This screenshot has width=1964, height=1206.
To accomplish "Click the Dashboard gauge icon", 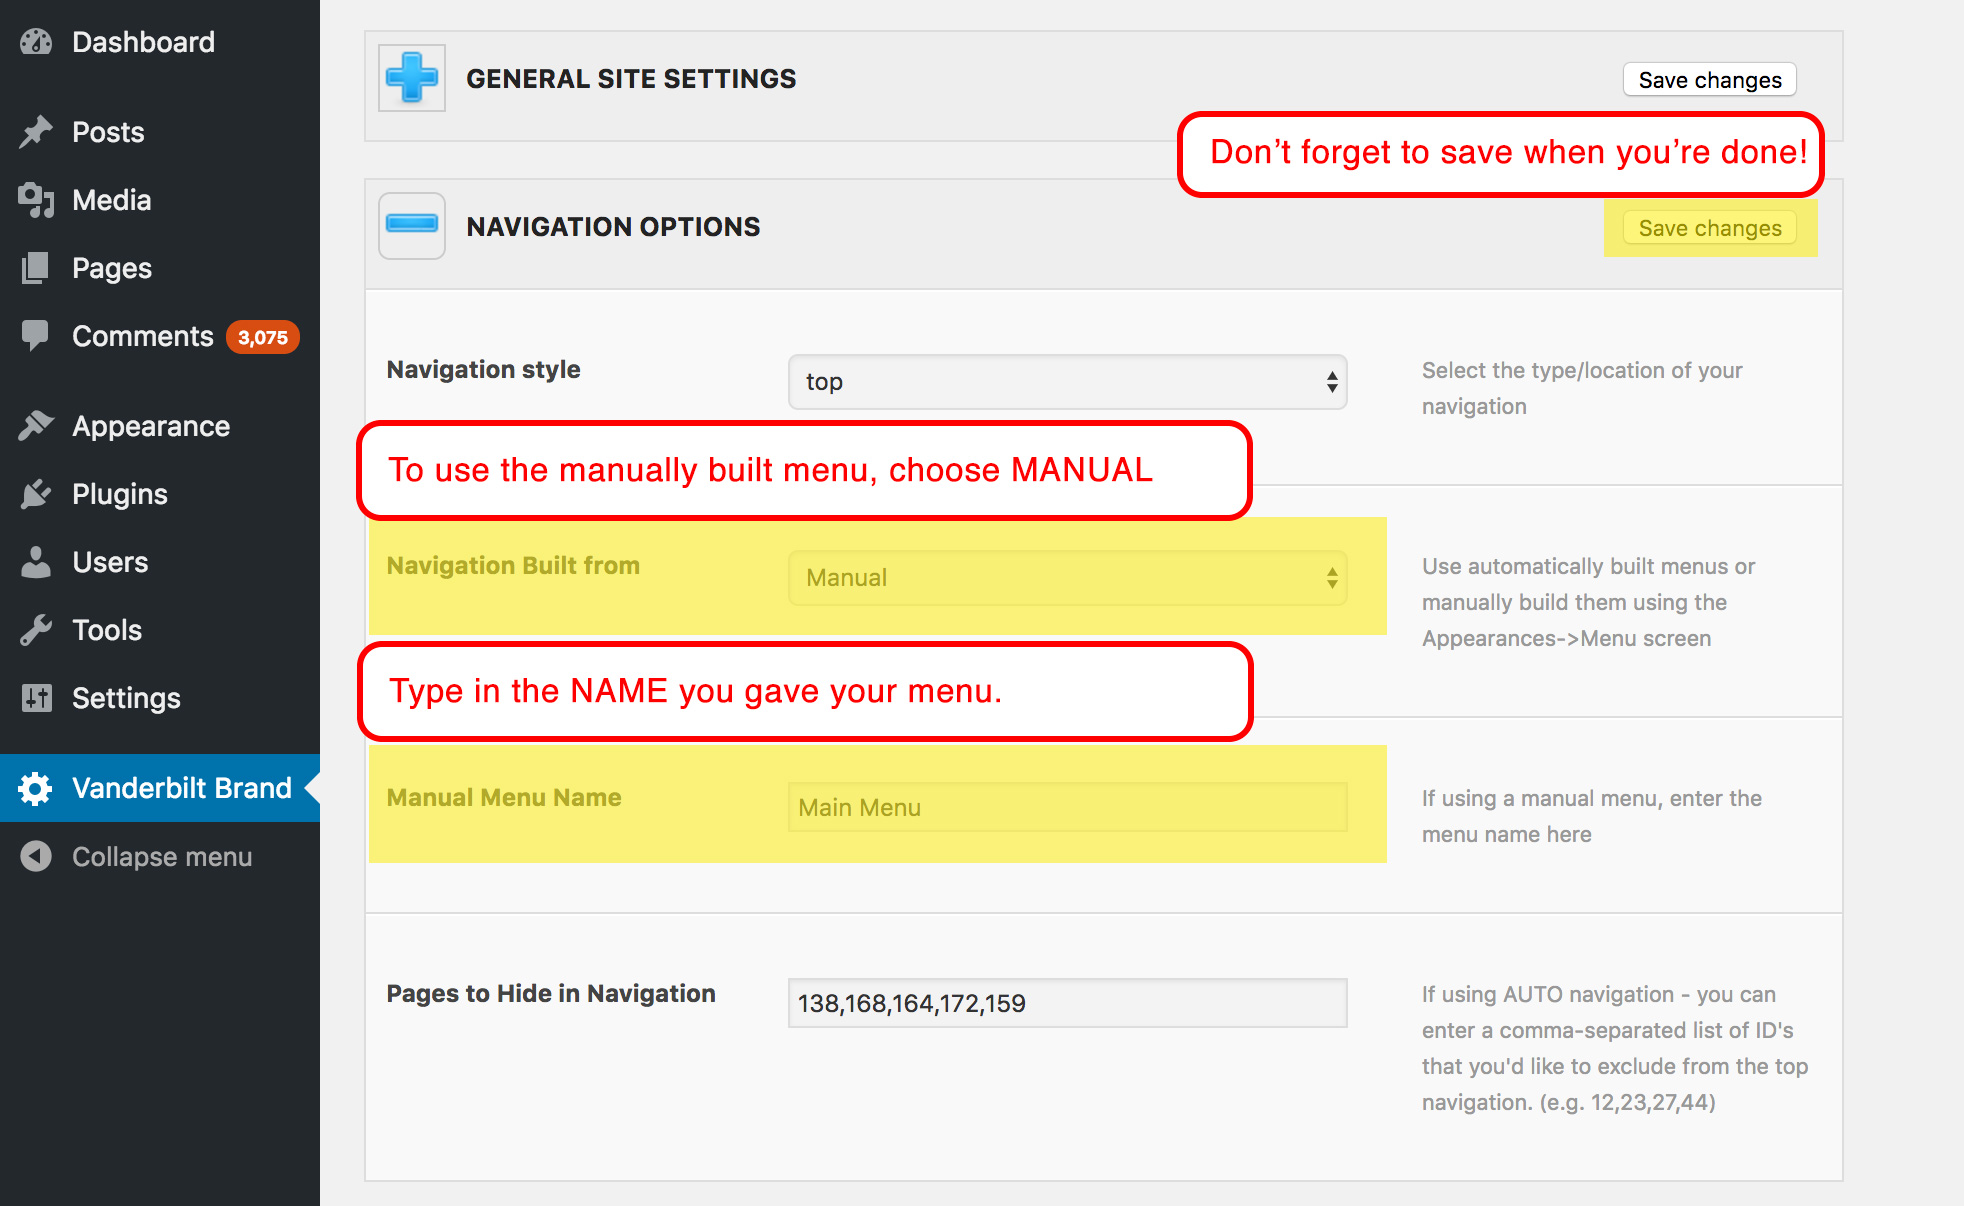I will pos(36,42).
